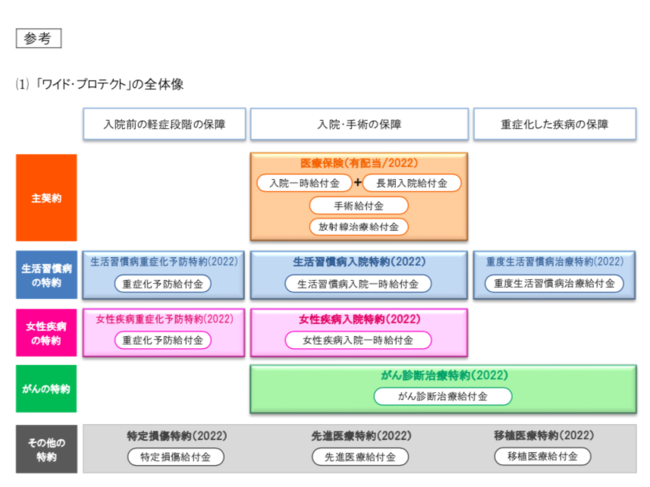This screenshot has width=650, height=487.
Task: Click the green がんの特約 block
Action: 46,389
